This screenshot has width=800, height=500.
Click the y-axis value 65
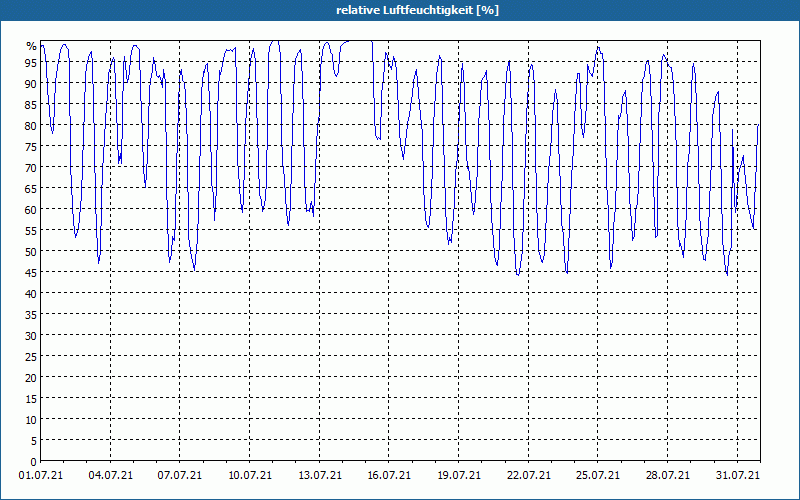[x=31, y=189]
